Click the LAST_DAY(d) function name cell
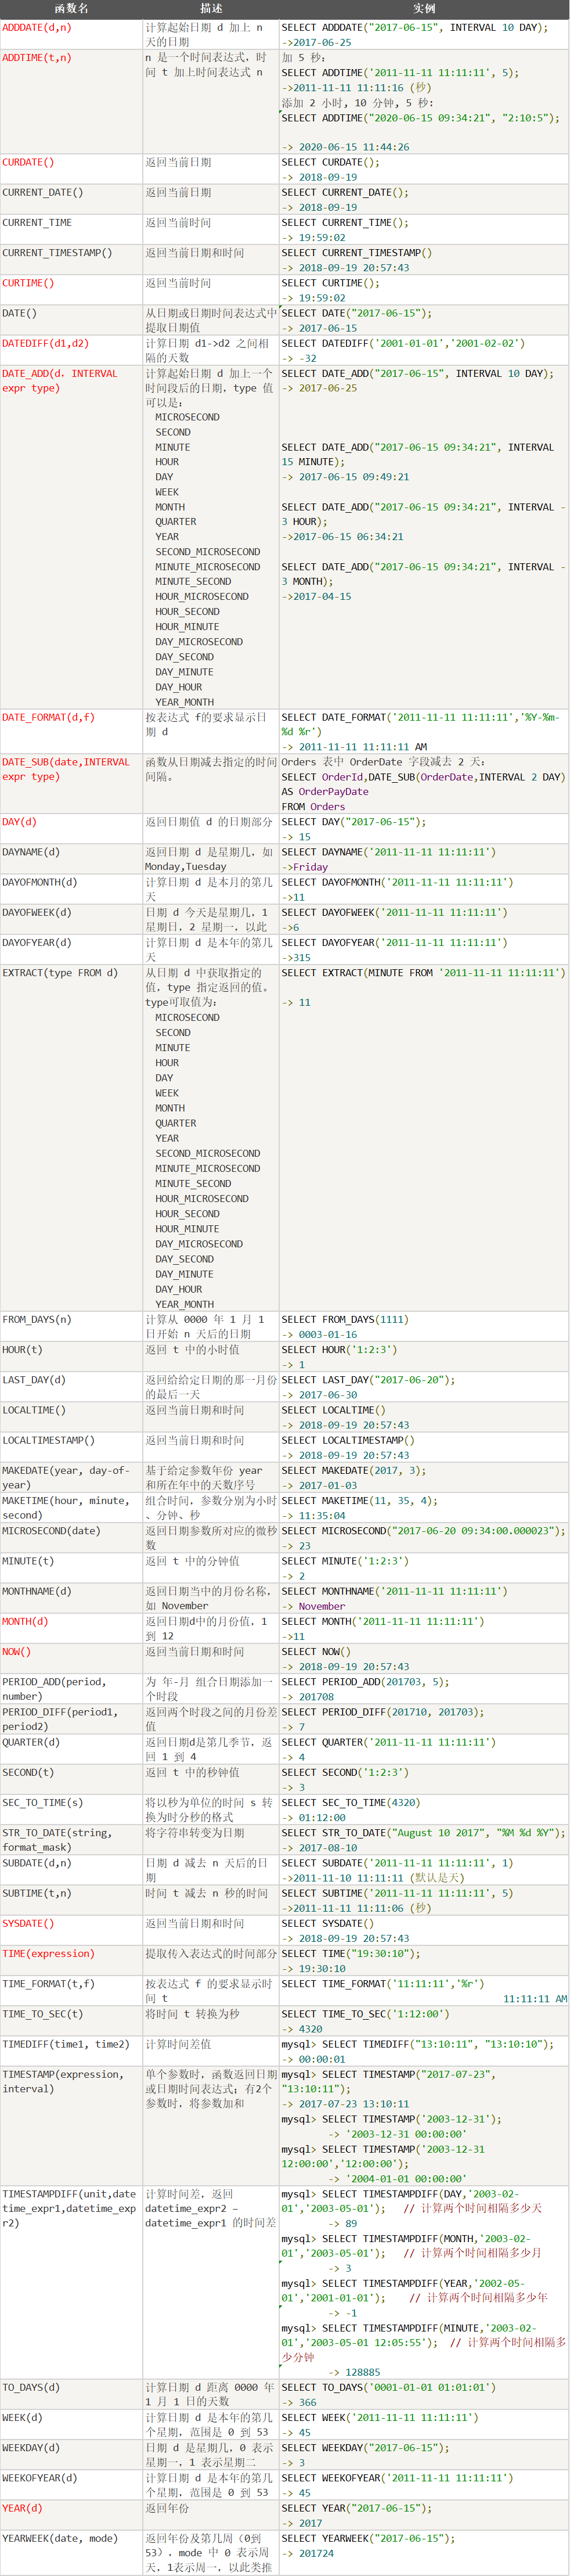 (34, 1380)
